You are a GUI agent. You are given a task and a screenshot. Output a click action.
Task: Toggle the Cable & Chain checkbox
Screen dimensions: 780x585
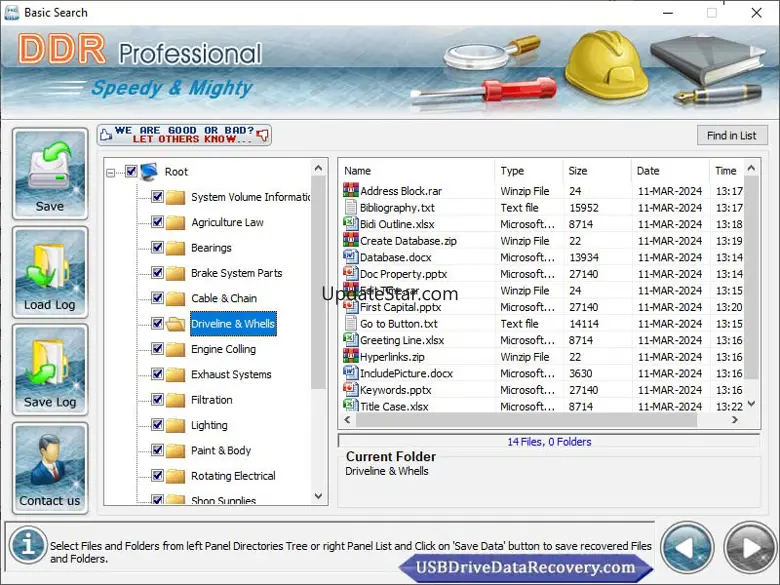(157, 298)
